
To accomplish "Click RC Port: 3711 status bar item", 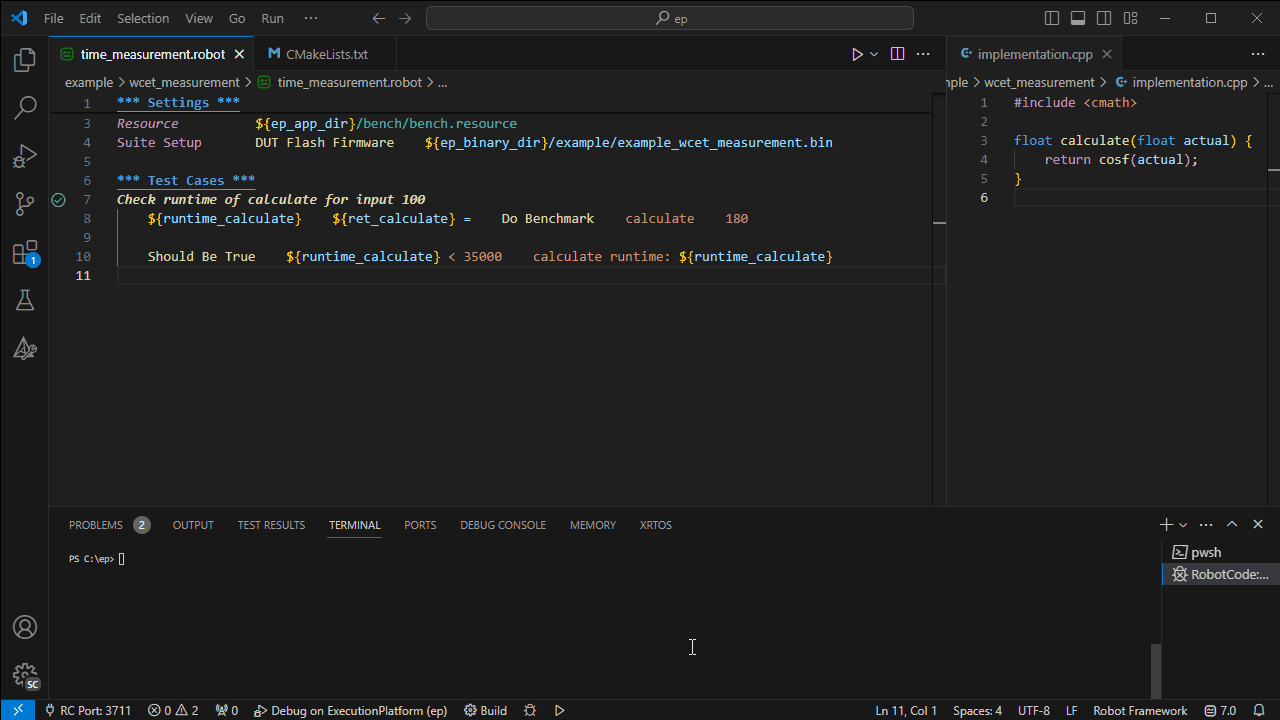I will tap(88, 710).
